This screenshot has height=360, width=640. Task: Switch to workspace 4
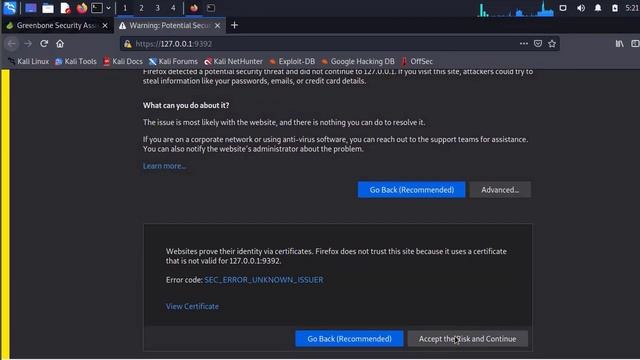tap(173, 8)
